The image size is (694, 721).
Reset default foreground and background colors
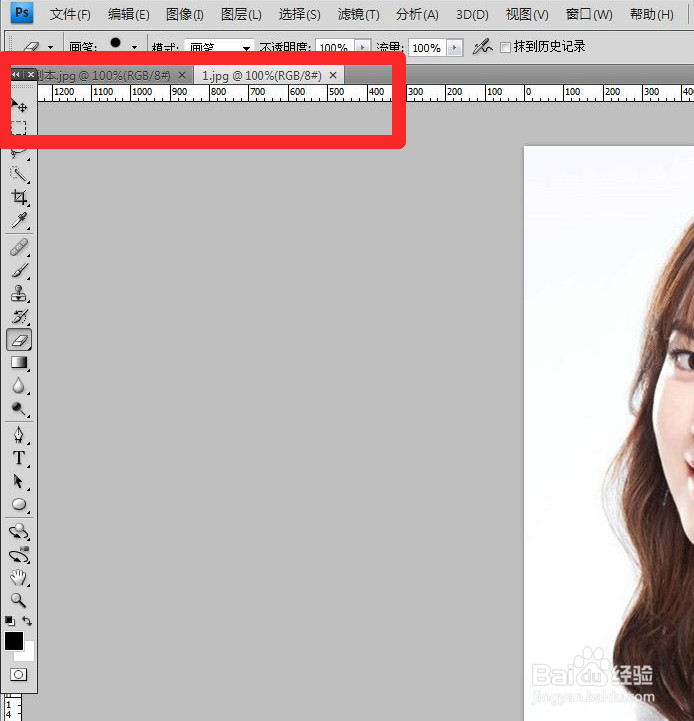(x=10, y=620)
